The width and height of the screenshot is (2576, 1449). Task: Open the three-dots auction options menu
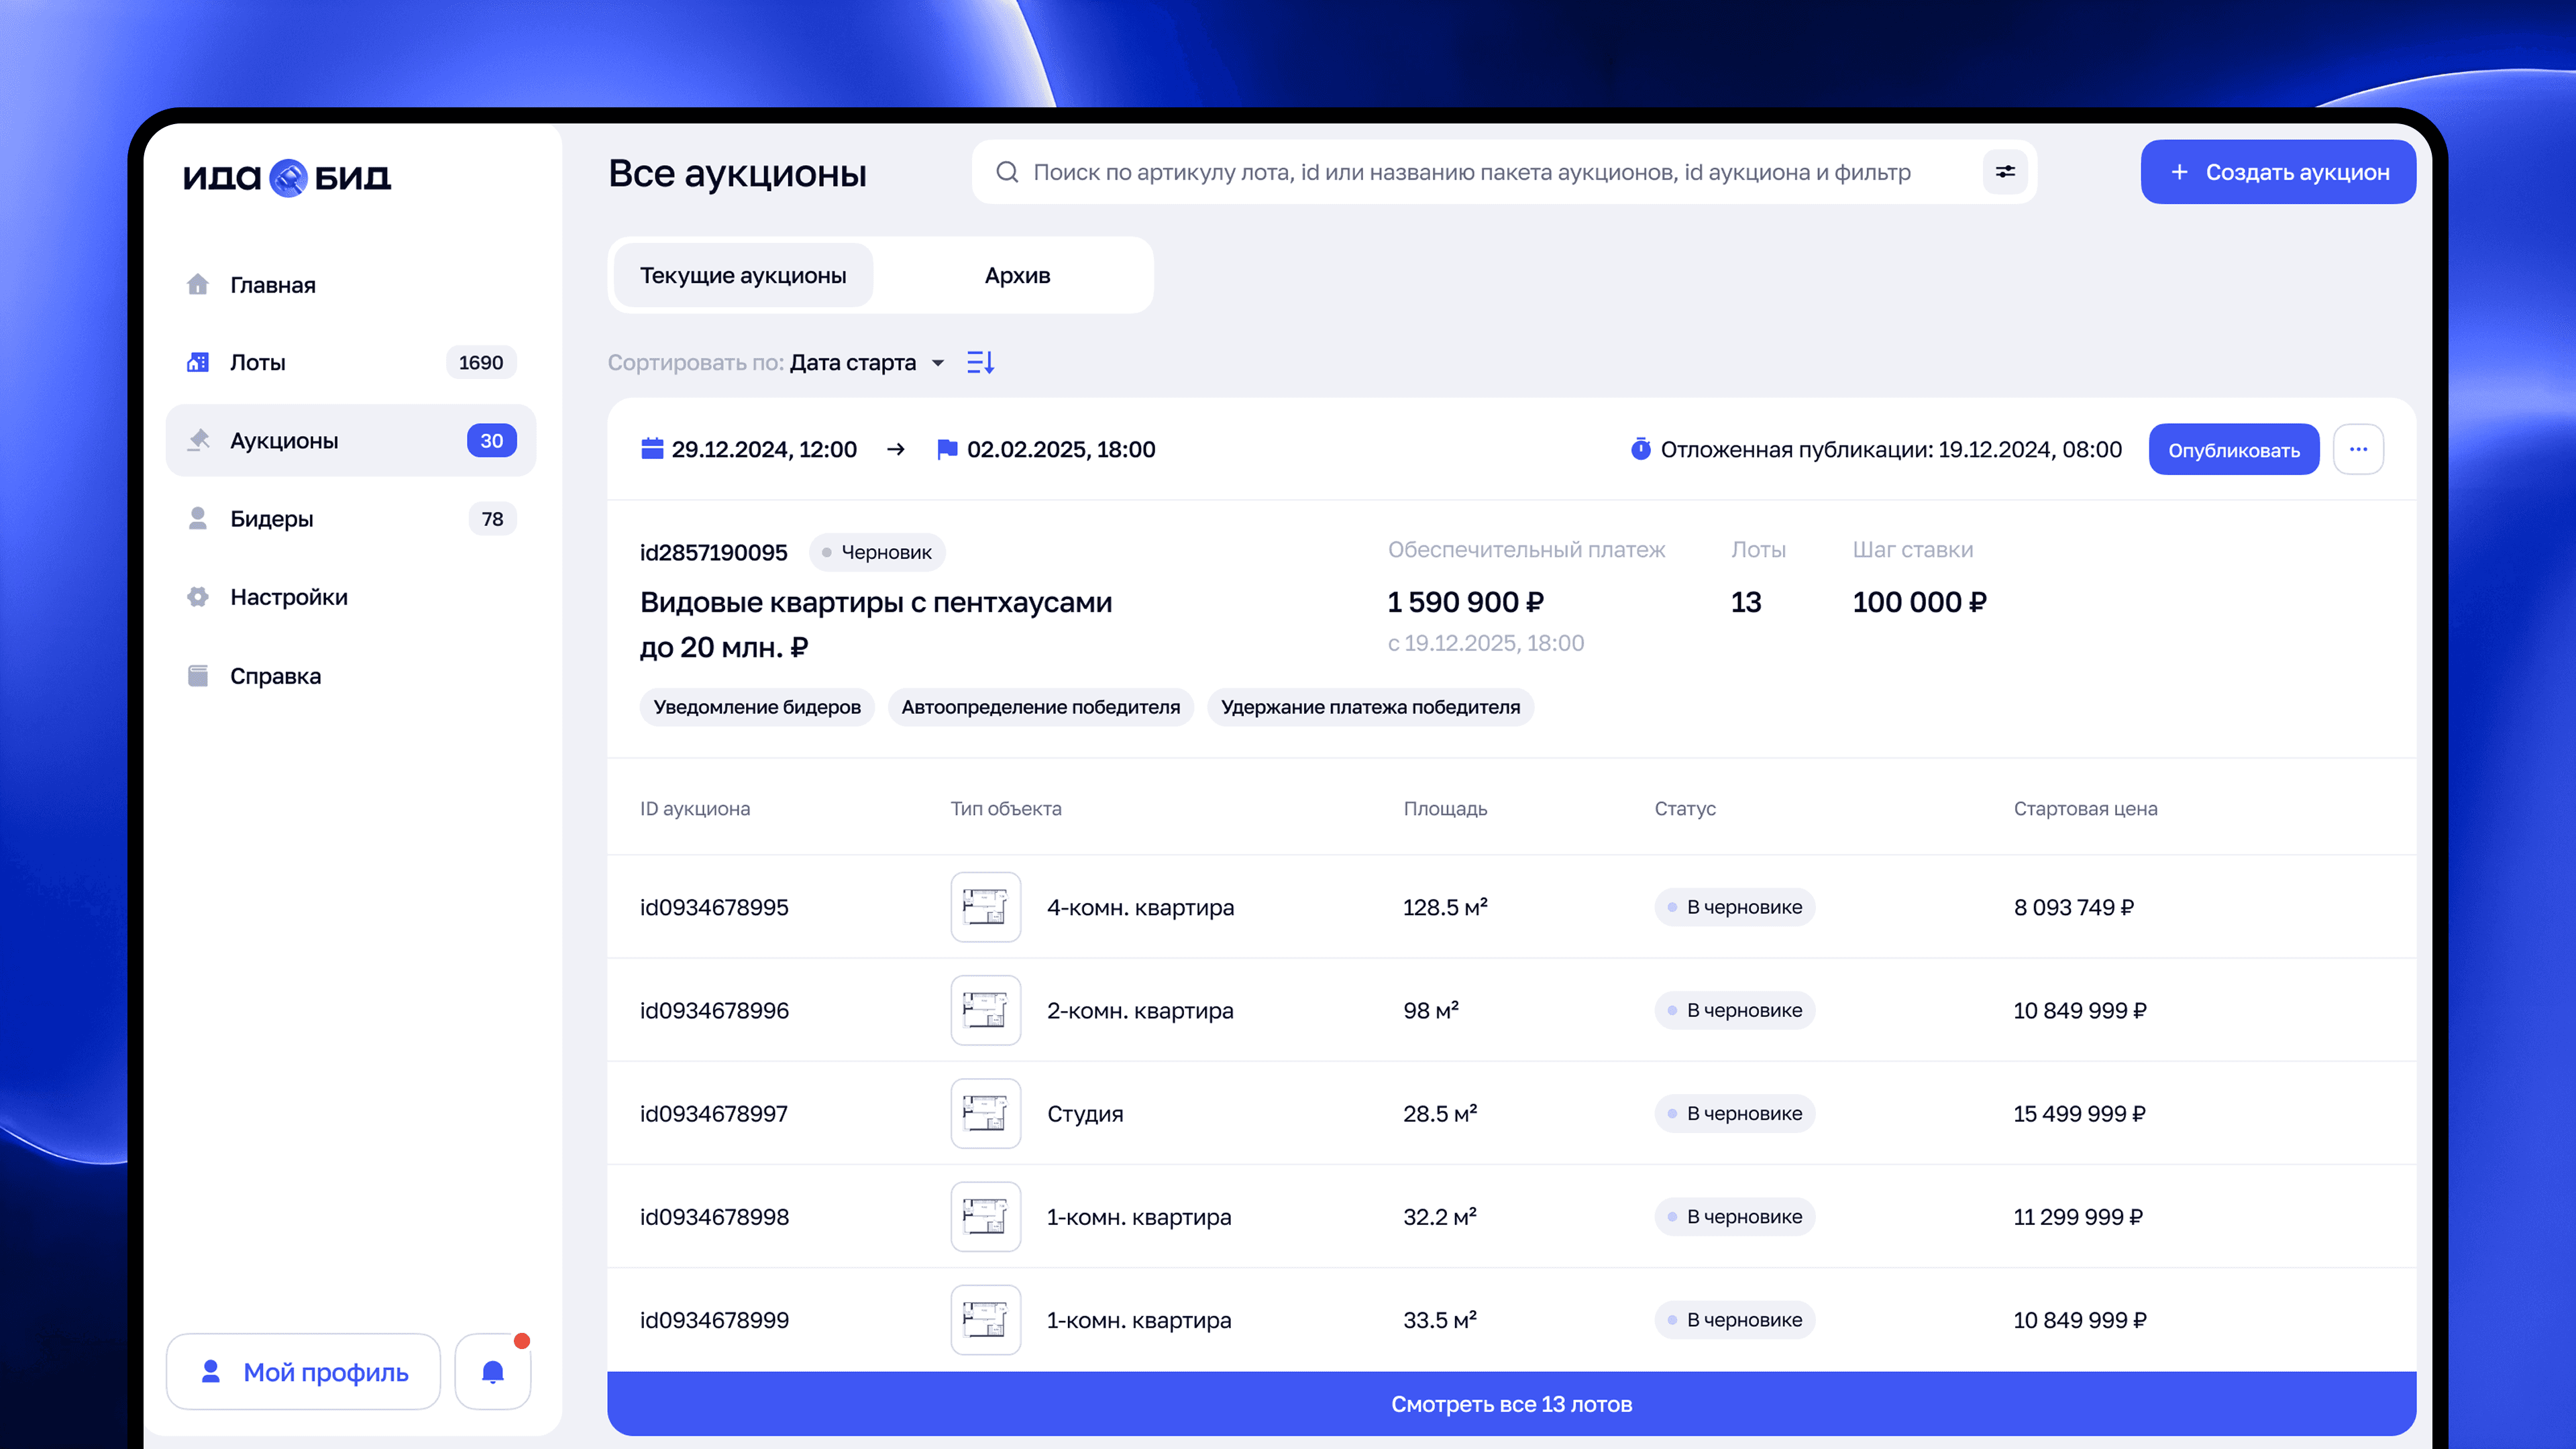point(2358,449)
